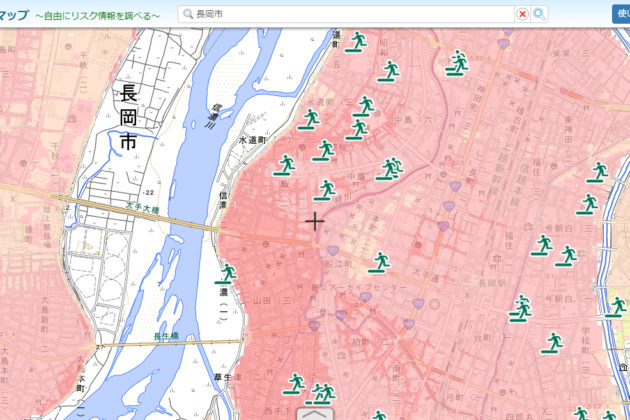
Task: Select the evacuation icon directly left of the crosshair
Action: coord(285,165)
